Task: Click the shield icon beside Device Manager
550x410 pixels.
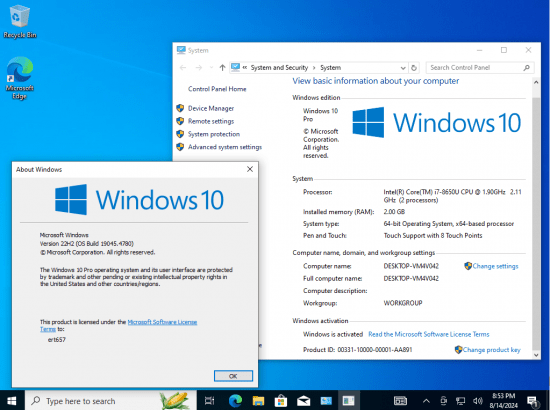Action: click(180, 108)
